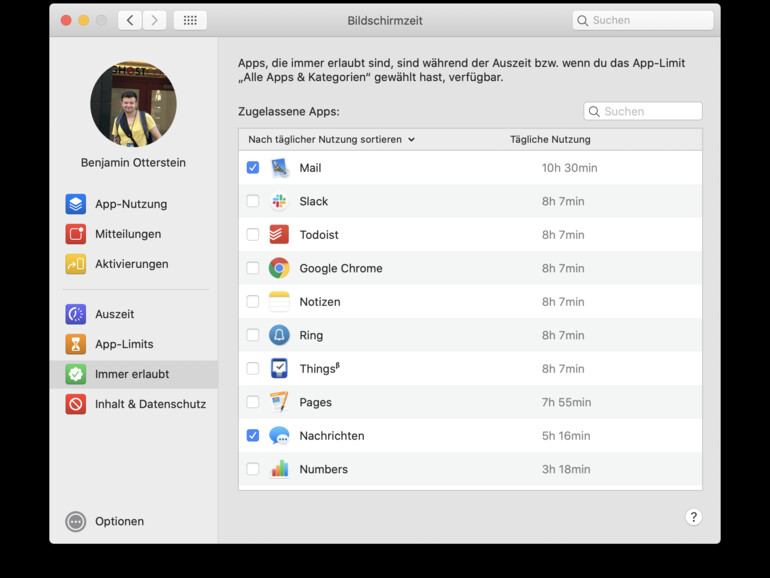Open App-Limits hourglass icon

pos(76,344)
